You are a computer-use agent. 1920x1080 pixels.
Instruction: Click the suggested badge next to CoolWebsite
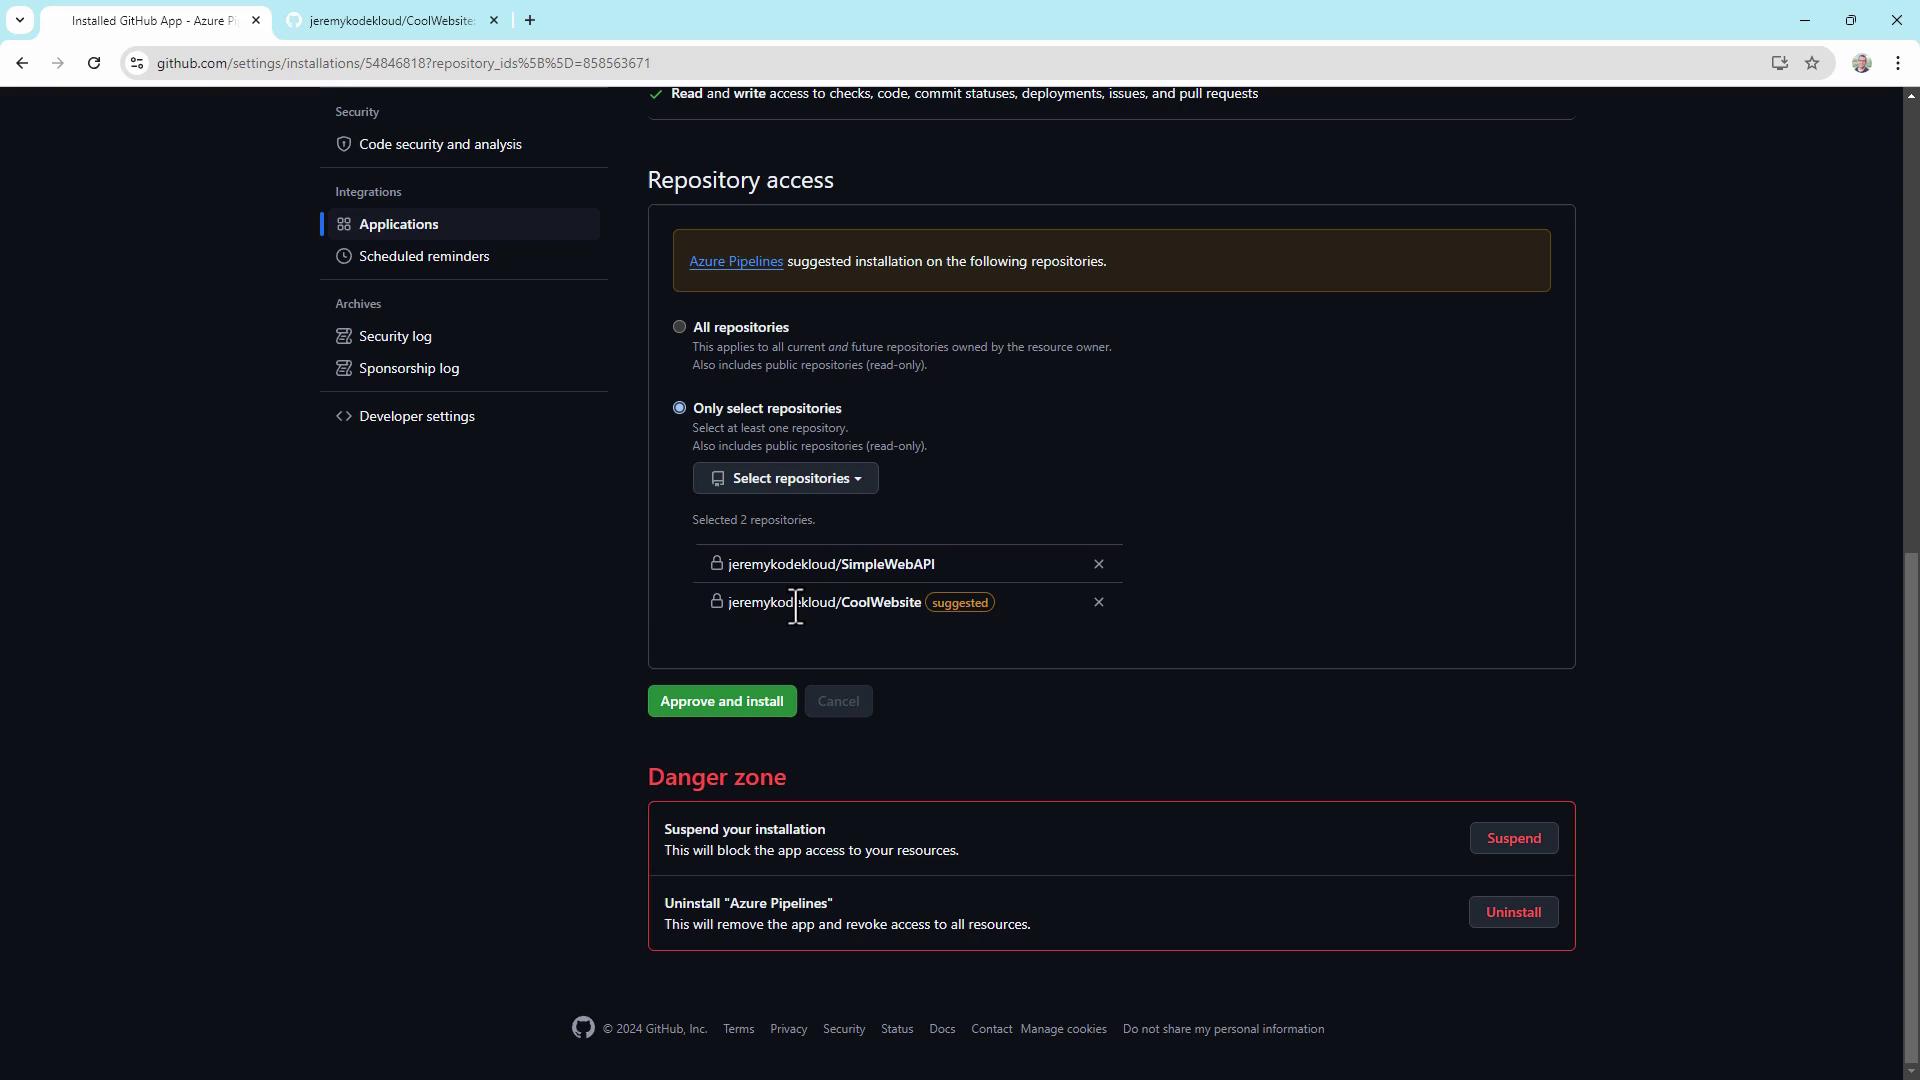pos(960,603)
